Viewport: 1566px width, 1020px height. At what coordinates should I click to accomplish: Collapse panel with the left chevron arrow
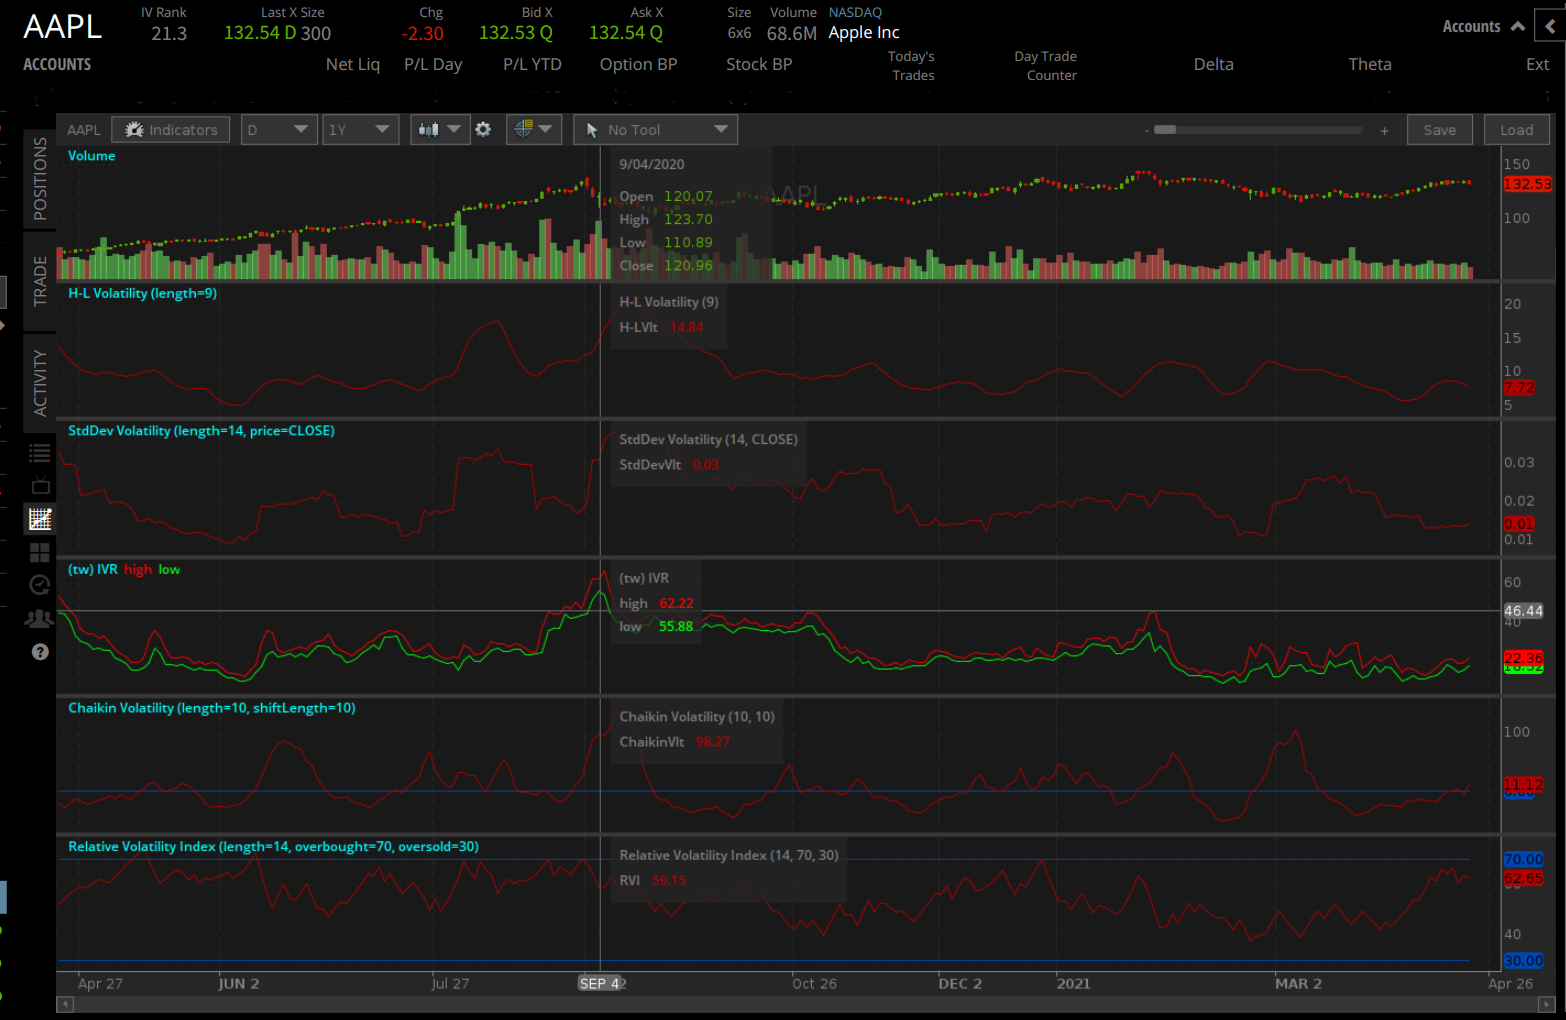pos(1550,27)
